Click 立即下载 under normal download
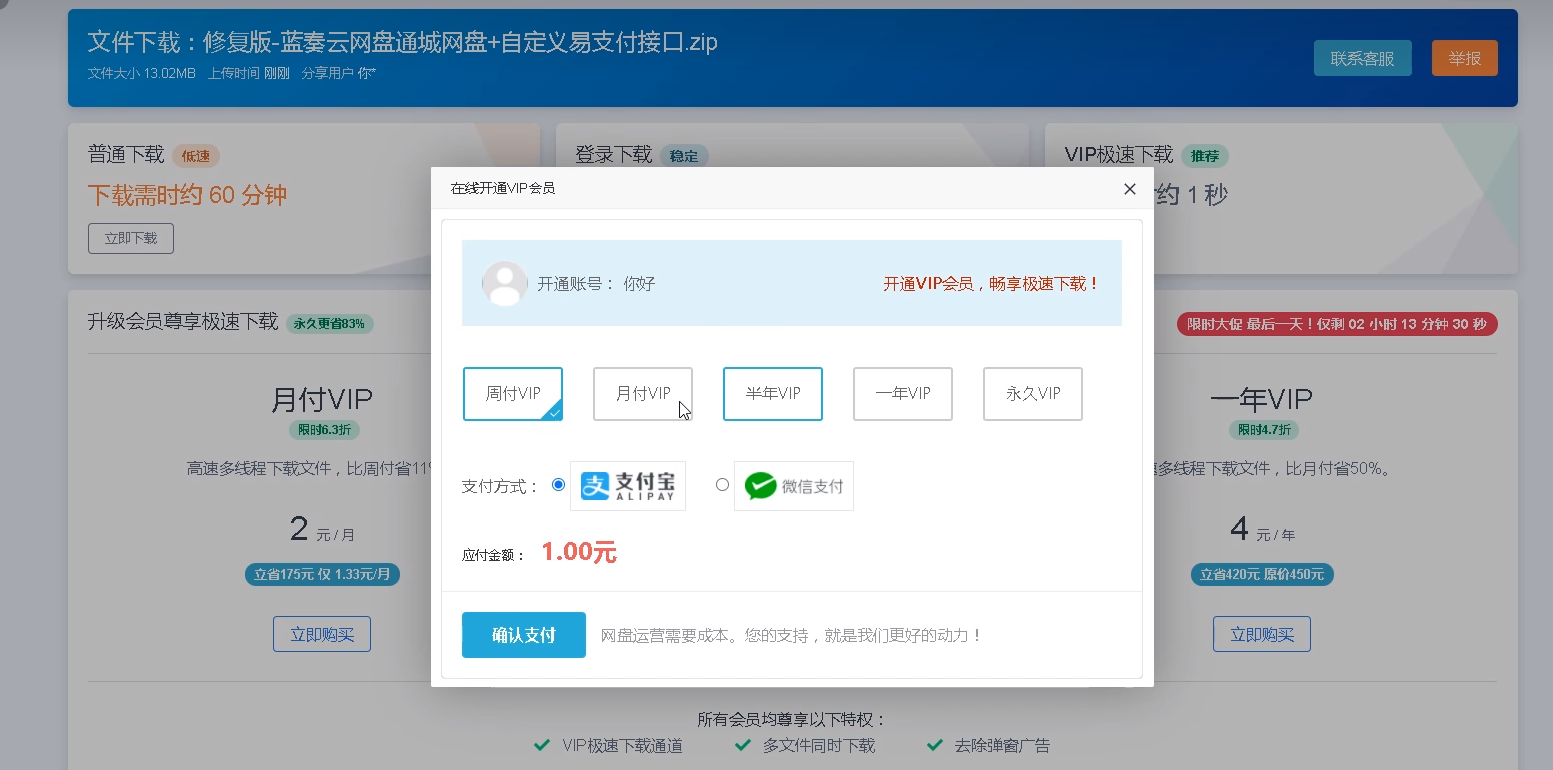This screenshot has width=1553, height=770. tap(131, 238)
